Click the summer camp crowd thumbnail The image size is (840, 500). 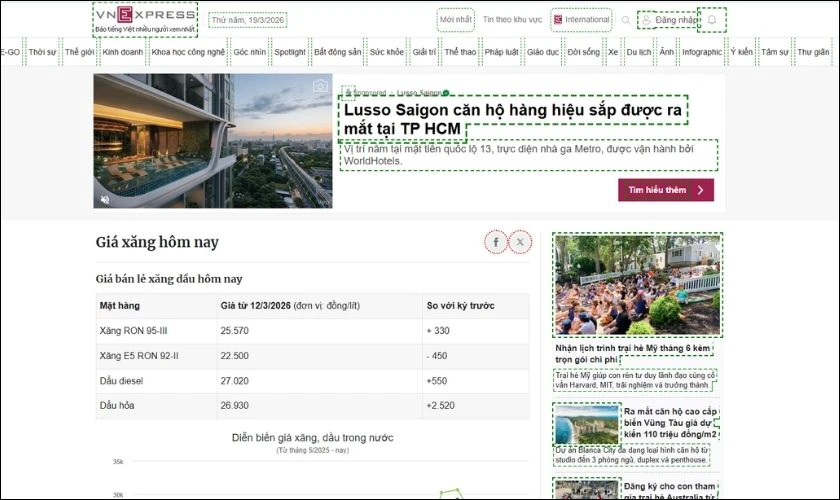click(x=637, y=286)
